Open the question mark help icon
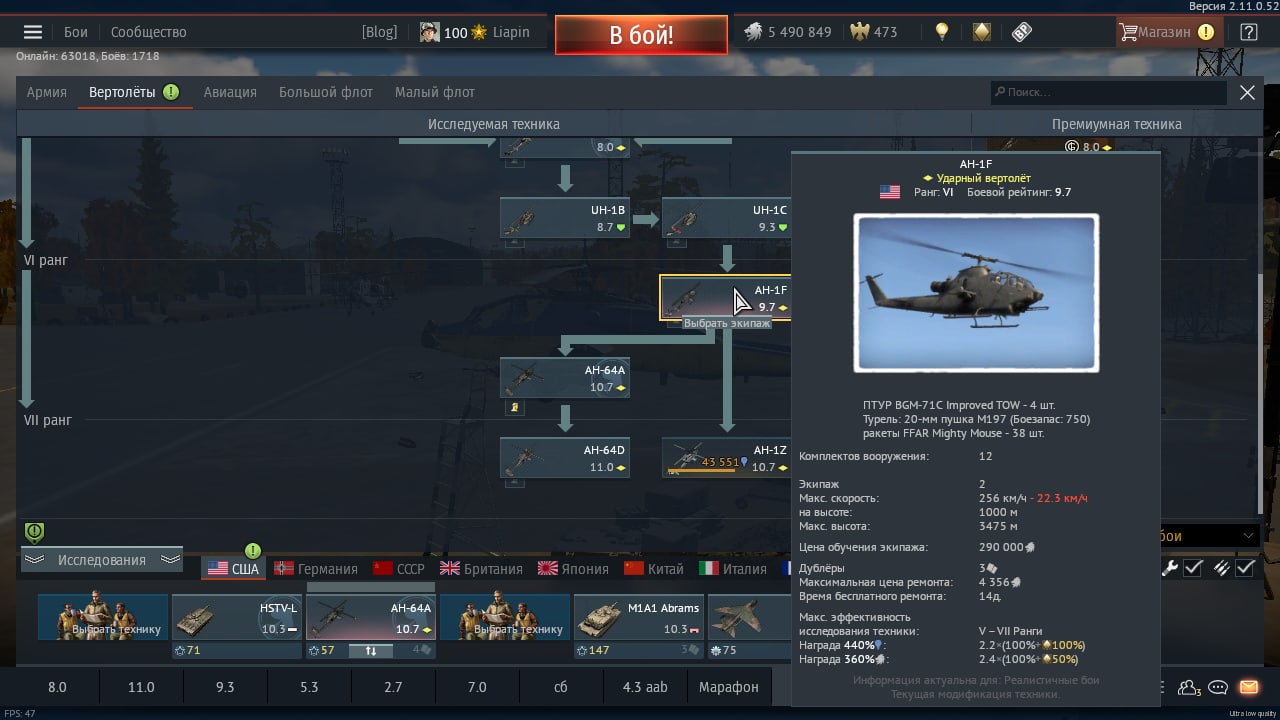Screen dimensions: 1280x720 click(1248, 32)
